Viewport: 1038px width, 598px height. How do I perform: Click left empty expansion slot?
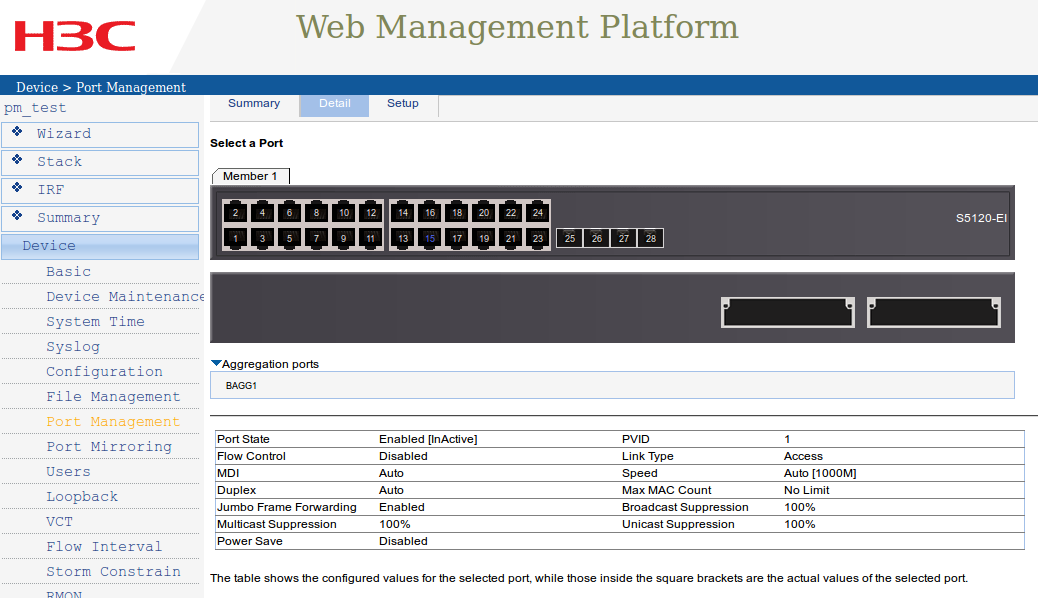tap(788, 313)
